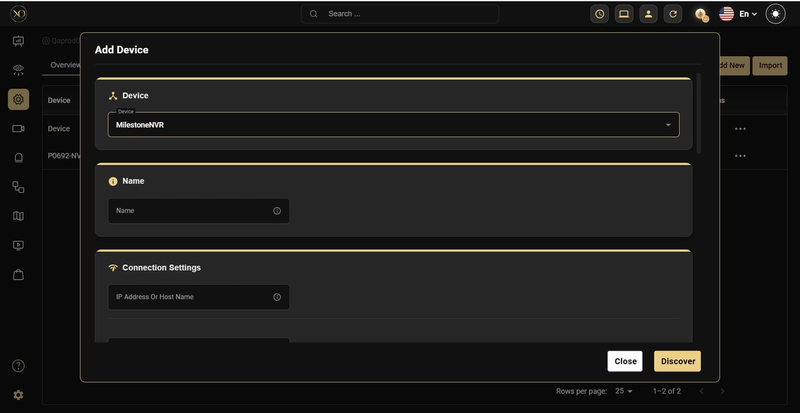
Task: Click the Device column header
Action: click(59, 100)
